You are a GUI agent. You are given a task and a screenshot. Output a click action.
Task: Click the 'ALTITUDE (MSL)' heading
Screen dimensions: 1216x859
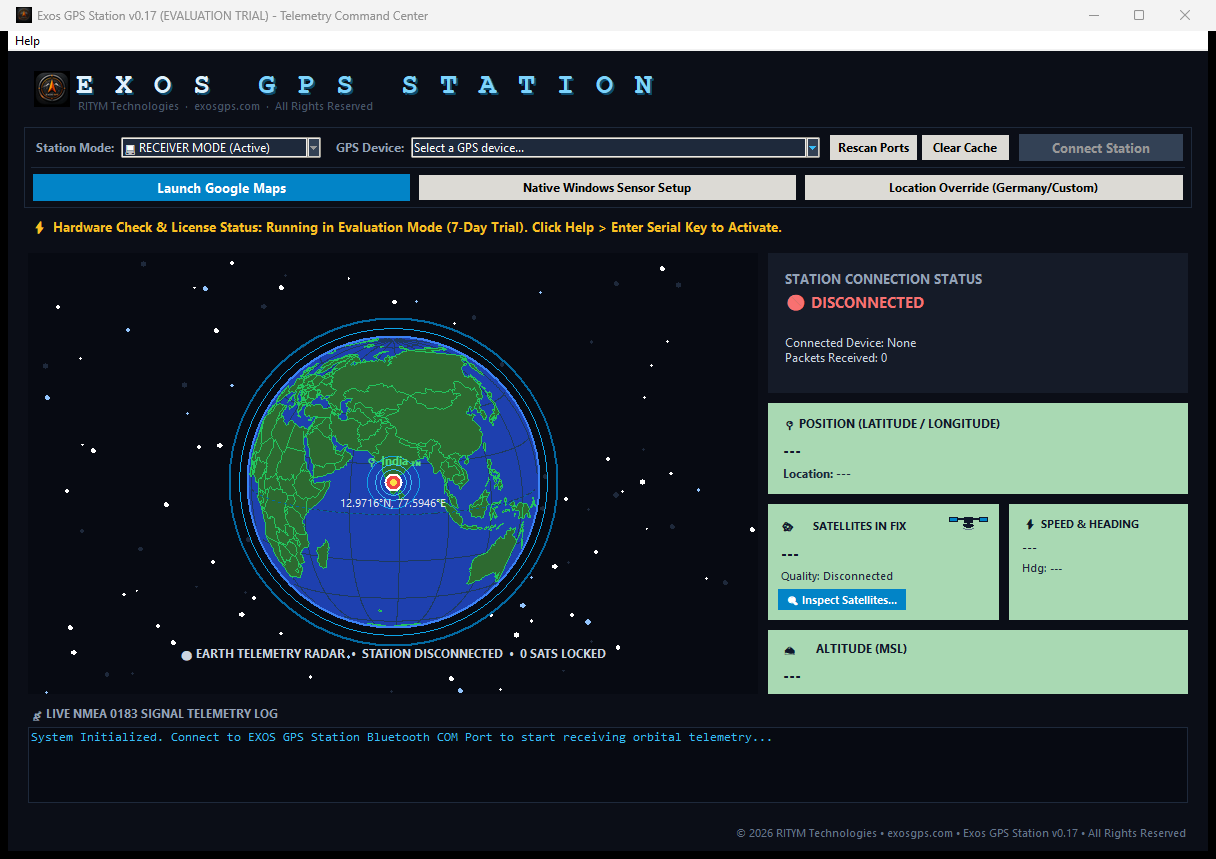pos(861,649)
